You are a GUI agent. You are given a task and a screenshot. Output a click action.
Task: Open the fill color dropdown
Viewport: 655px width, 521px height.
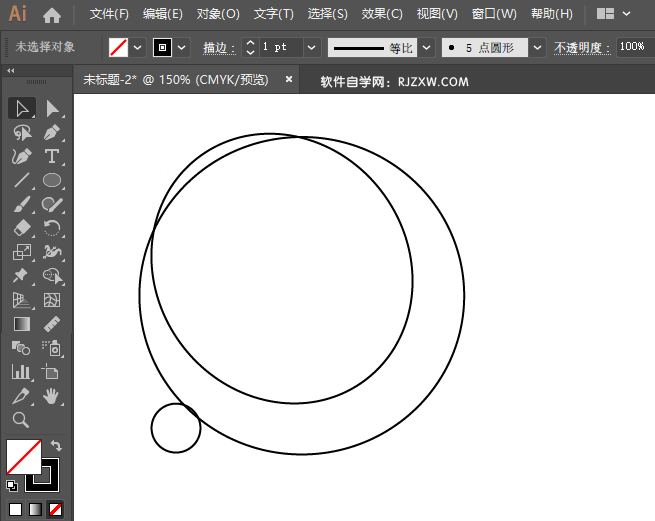137,48
